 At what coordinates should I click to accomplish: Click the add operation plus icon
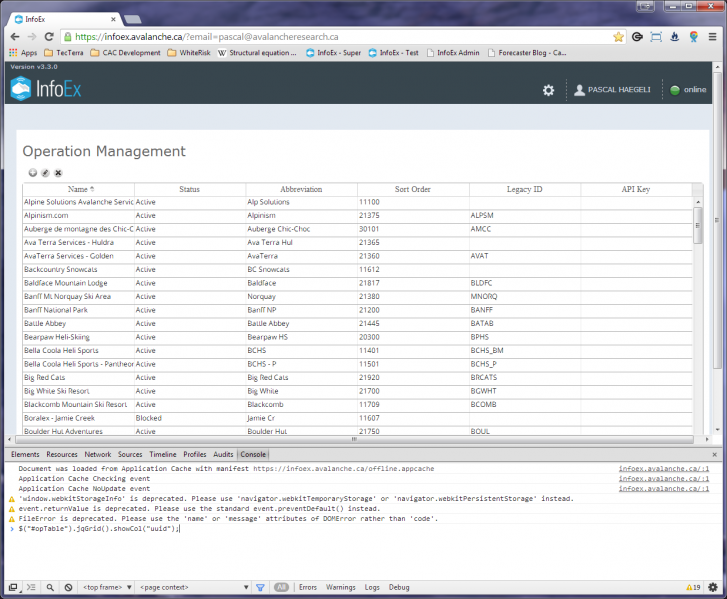click(32, 173)
